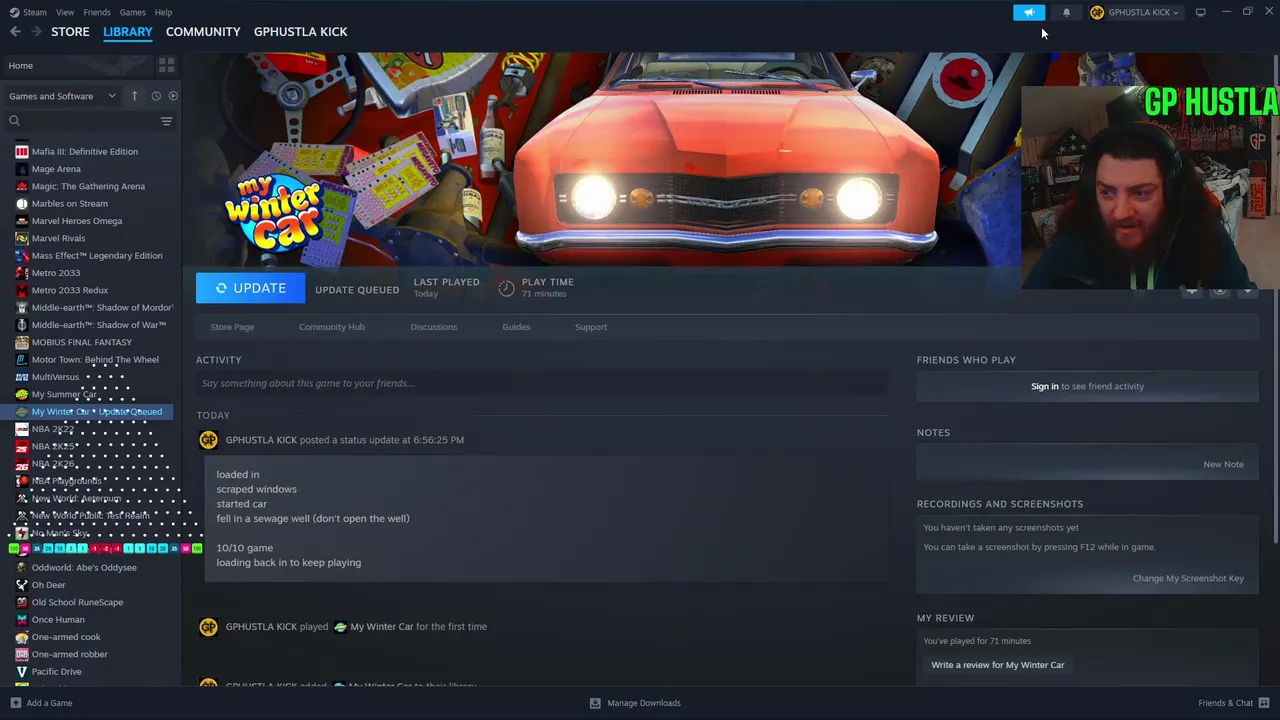The width and height of the screenshot is (1280, 720).
Task: Switch to the COMMUNITY tab
Action: tap(203, 32)
